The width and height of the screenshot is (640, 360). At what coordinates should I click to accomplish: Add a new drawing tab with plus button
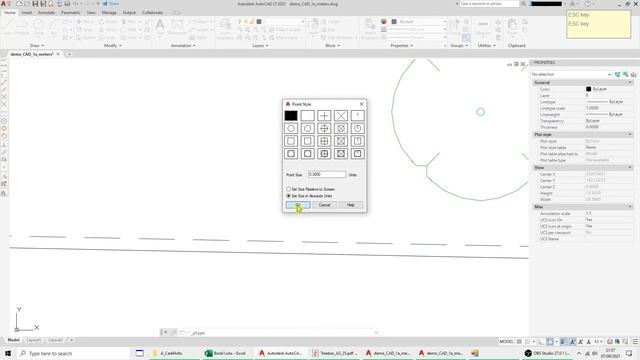click(x=69, y=54)
